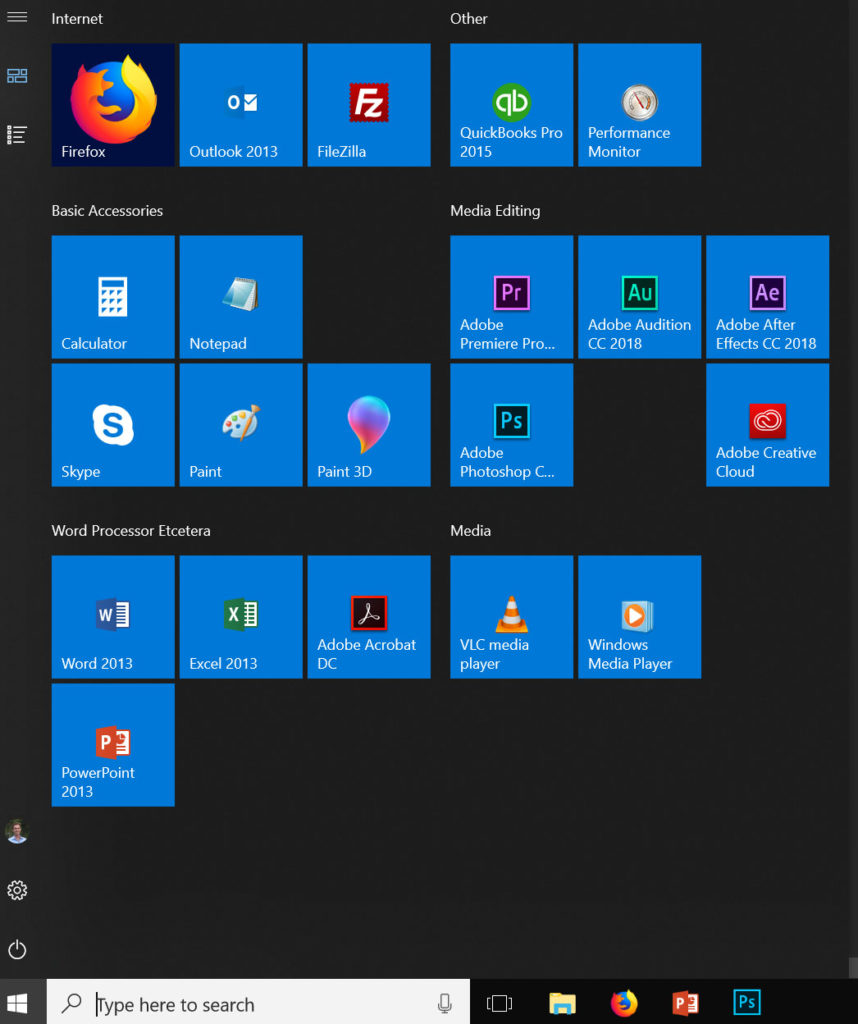Launch Word 2013 tile

click(113, 617)
